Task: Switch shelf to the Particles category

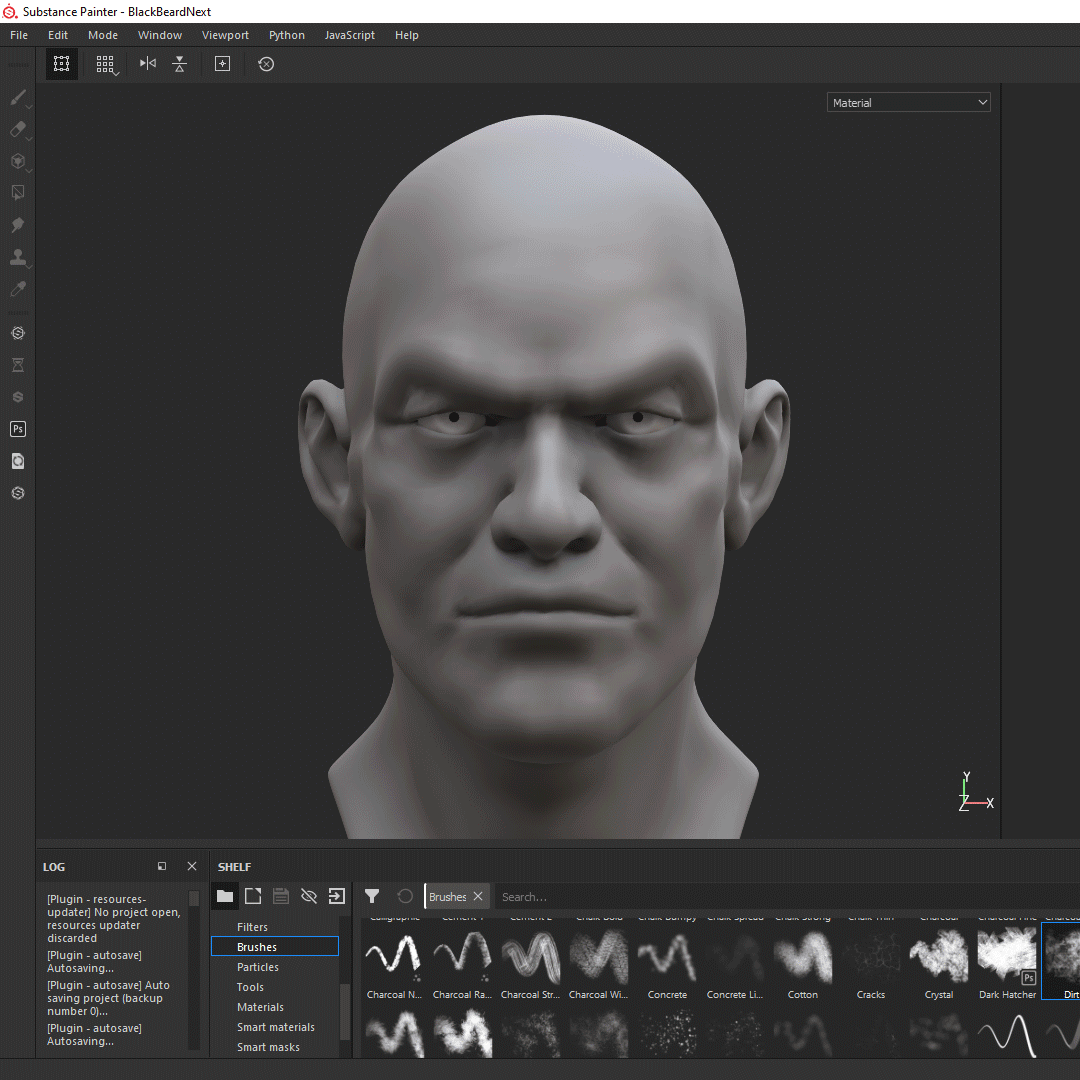Action: [258, 966]
